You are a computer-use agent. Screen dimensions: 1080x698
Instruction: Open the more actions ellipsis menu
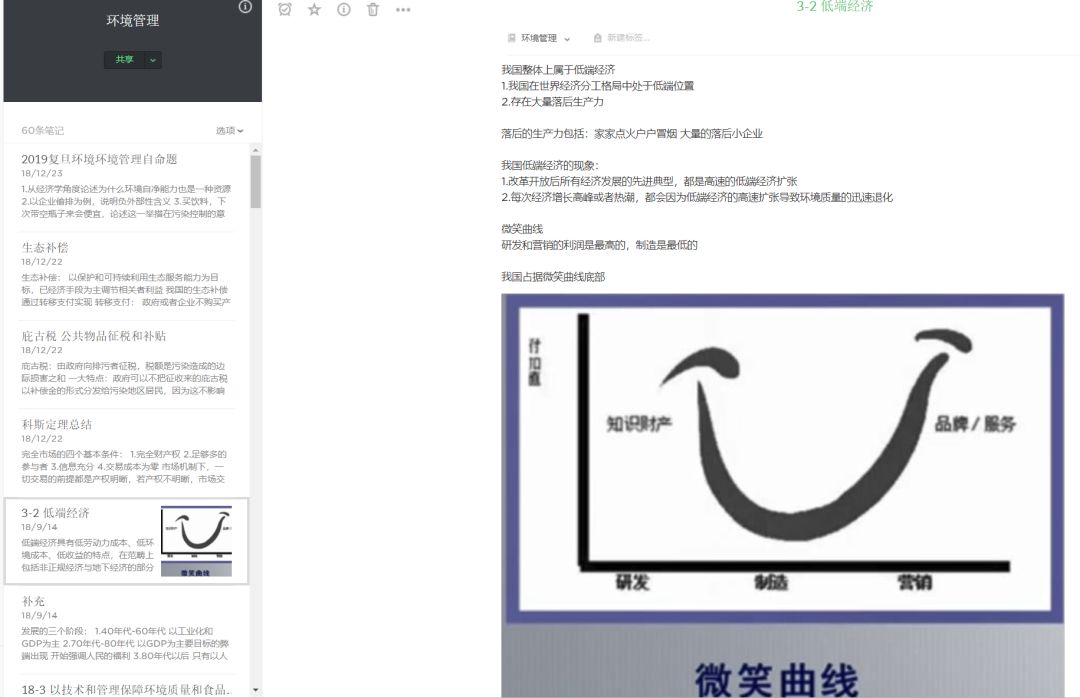click(x=403, y=10)
